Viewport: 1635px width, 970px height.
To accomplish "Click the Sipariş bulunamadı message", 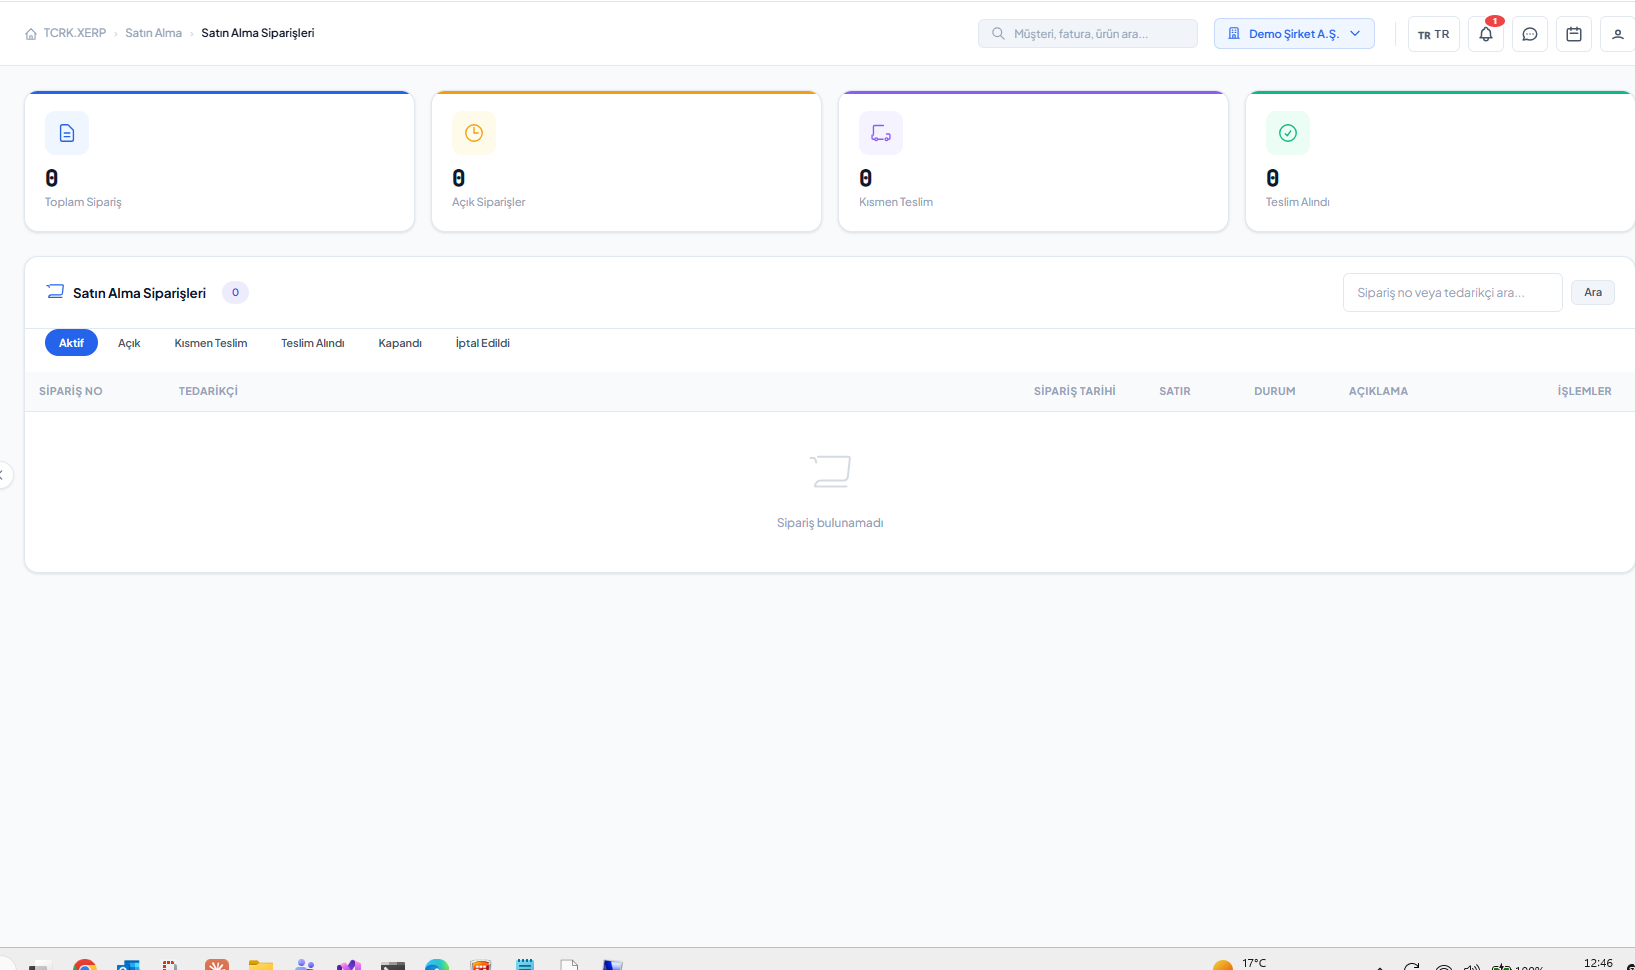I will (830, 523).
